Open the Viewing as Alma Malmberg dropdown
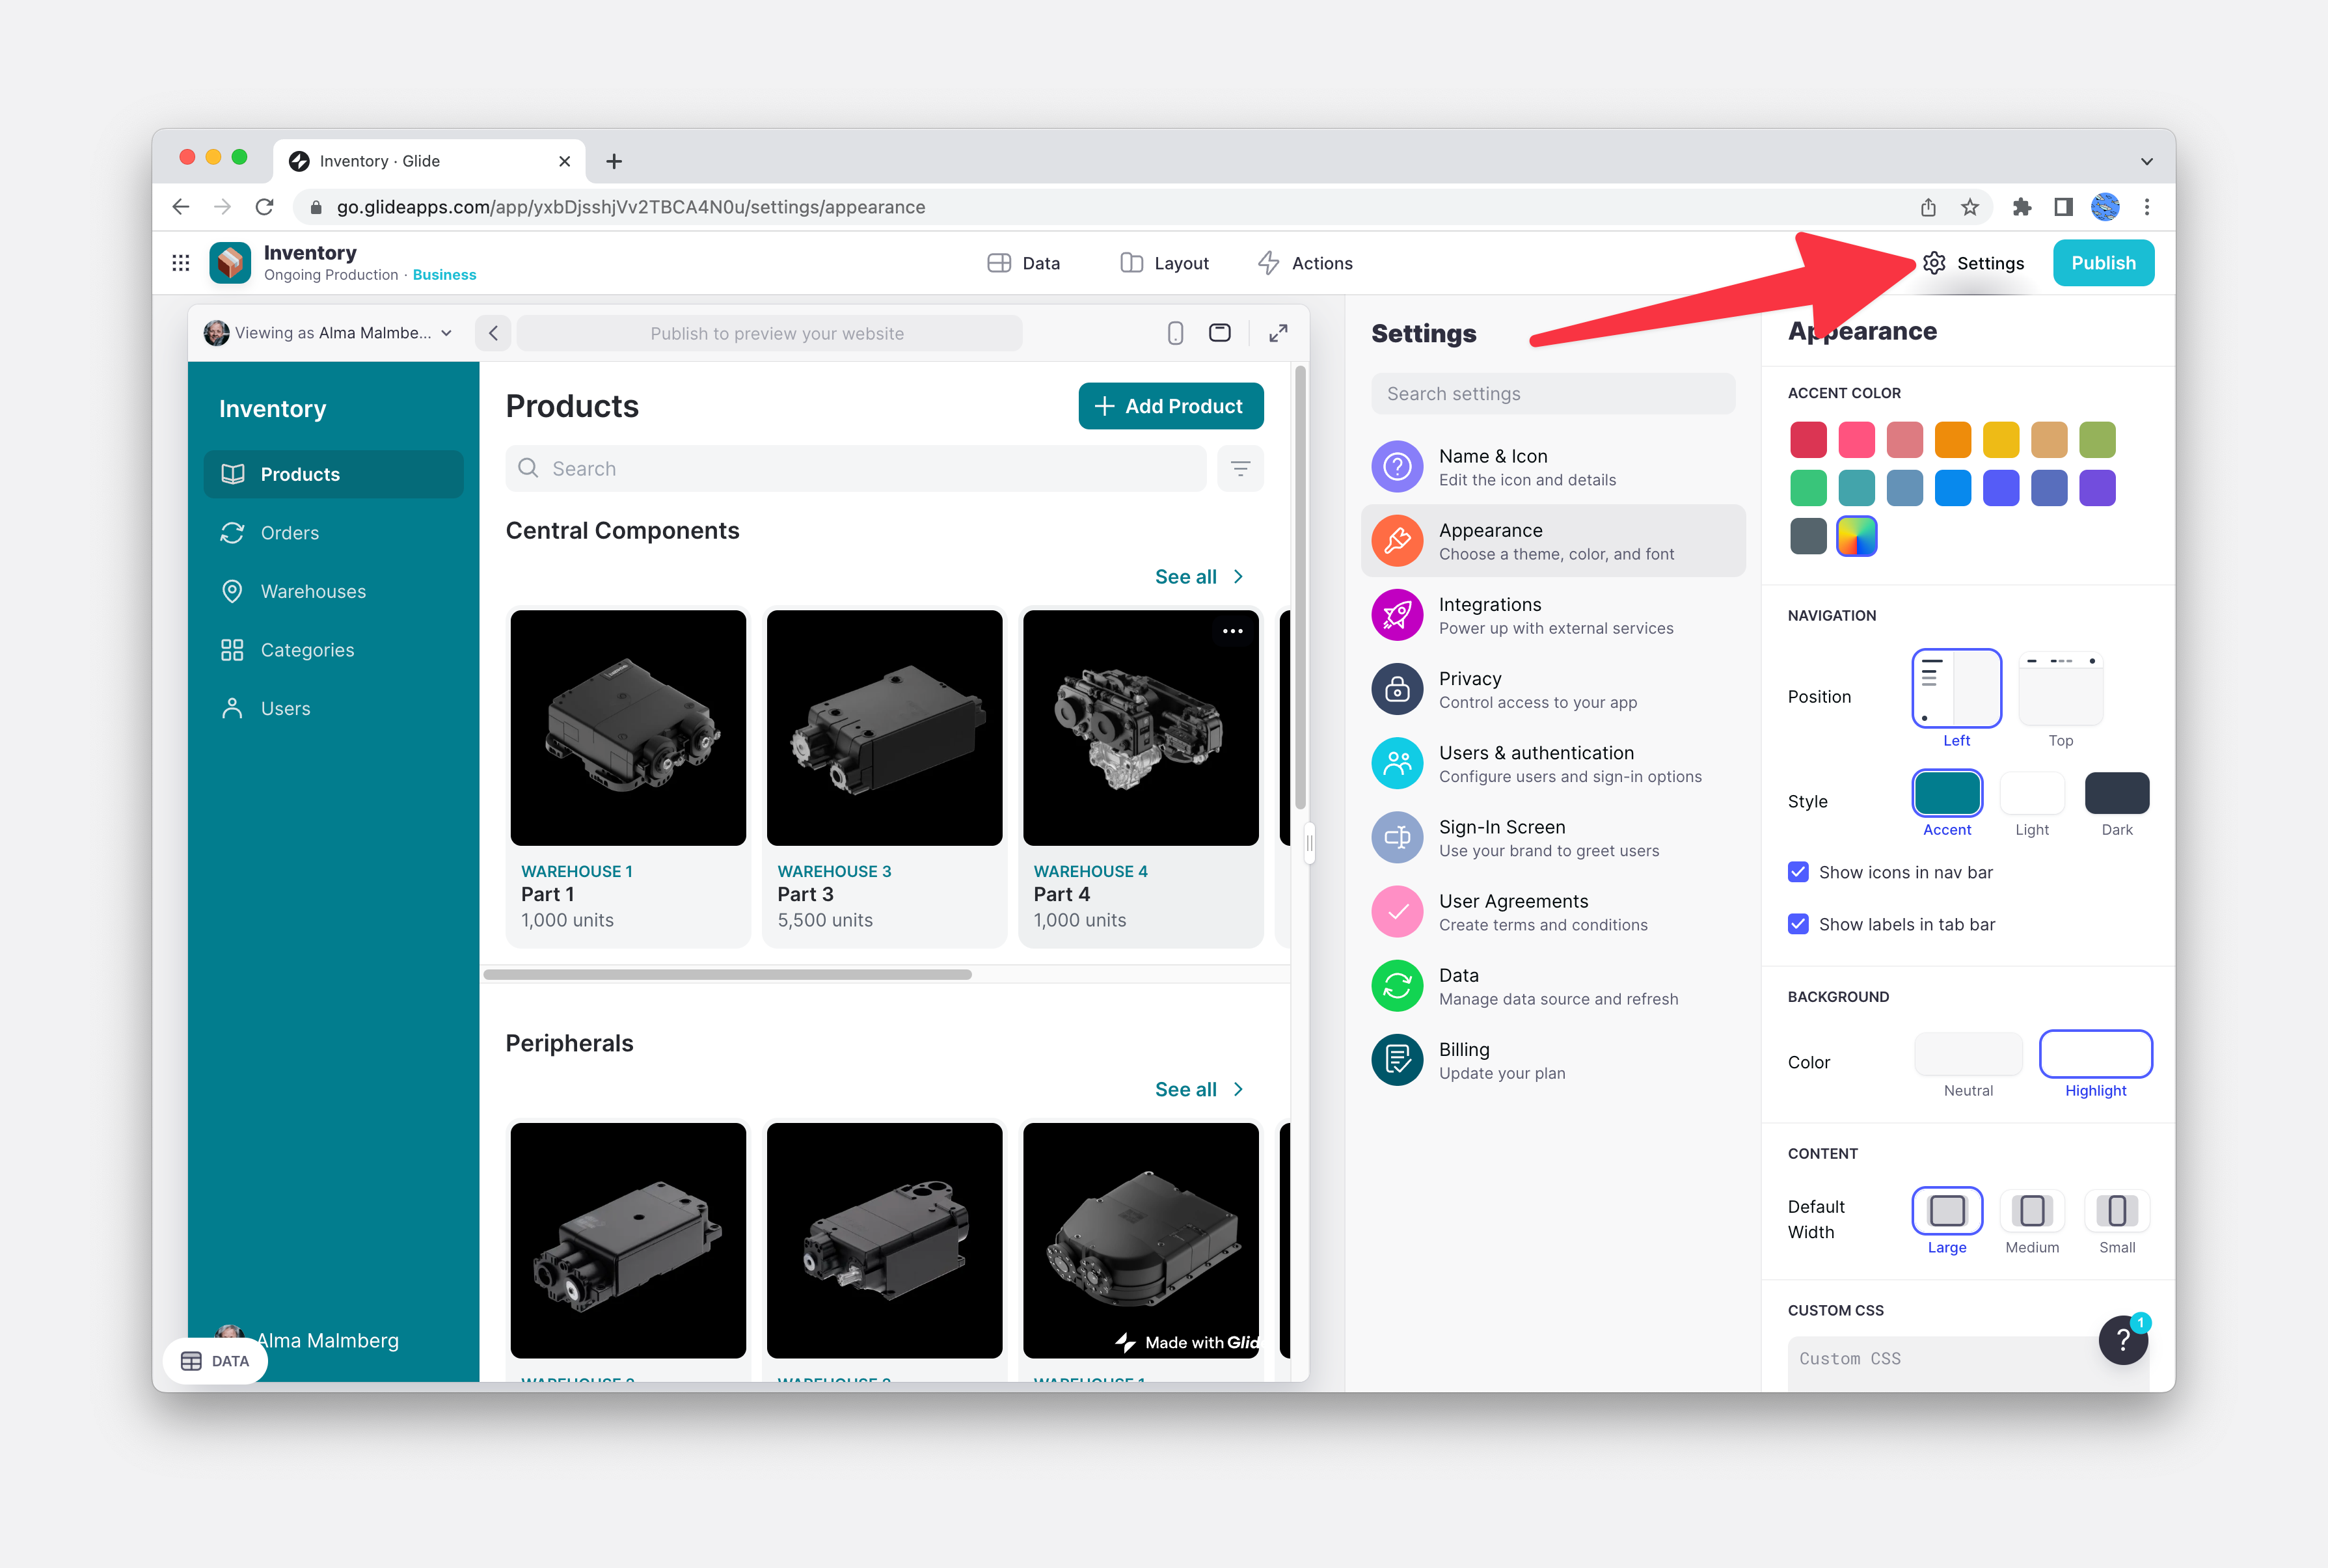2328x1568 pixels. pos(330,333)
